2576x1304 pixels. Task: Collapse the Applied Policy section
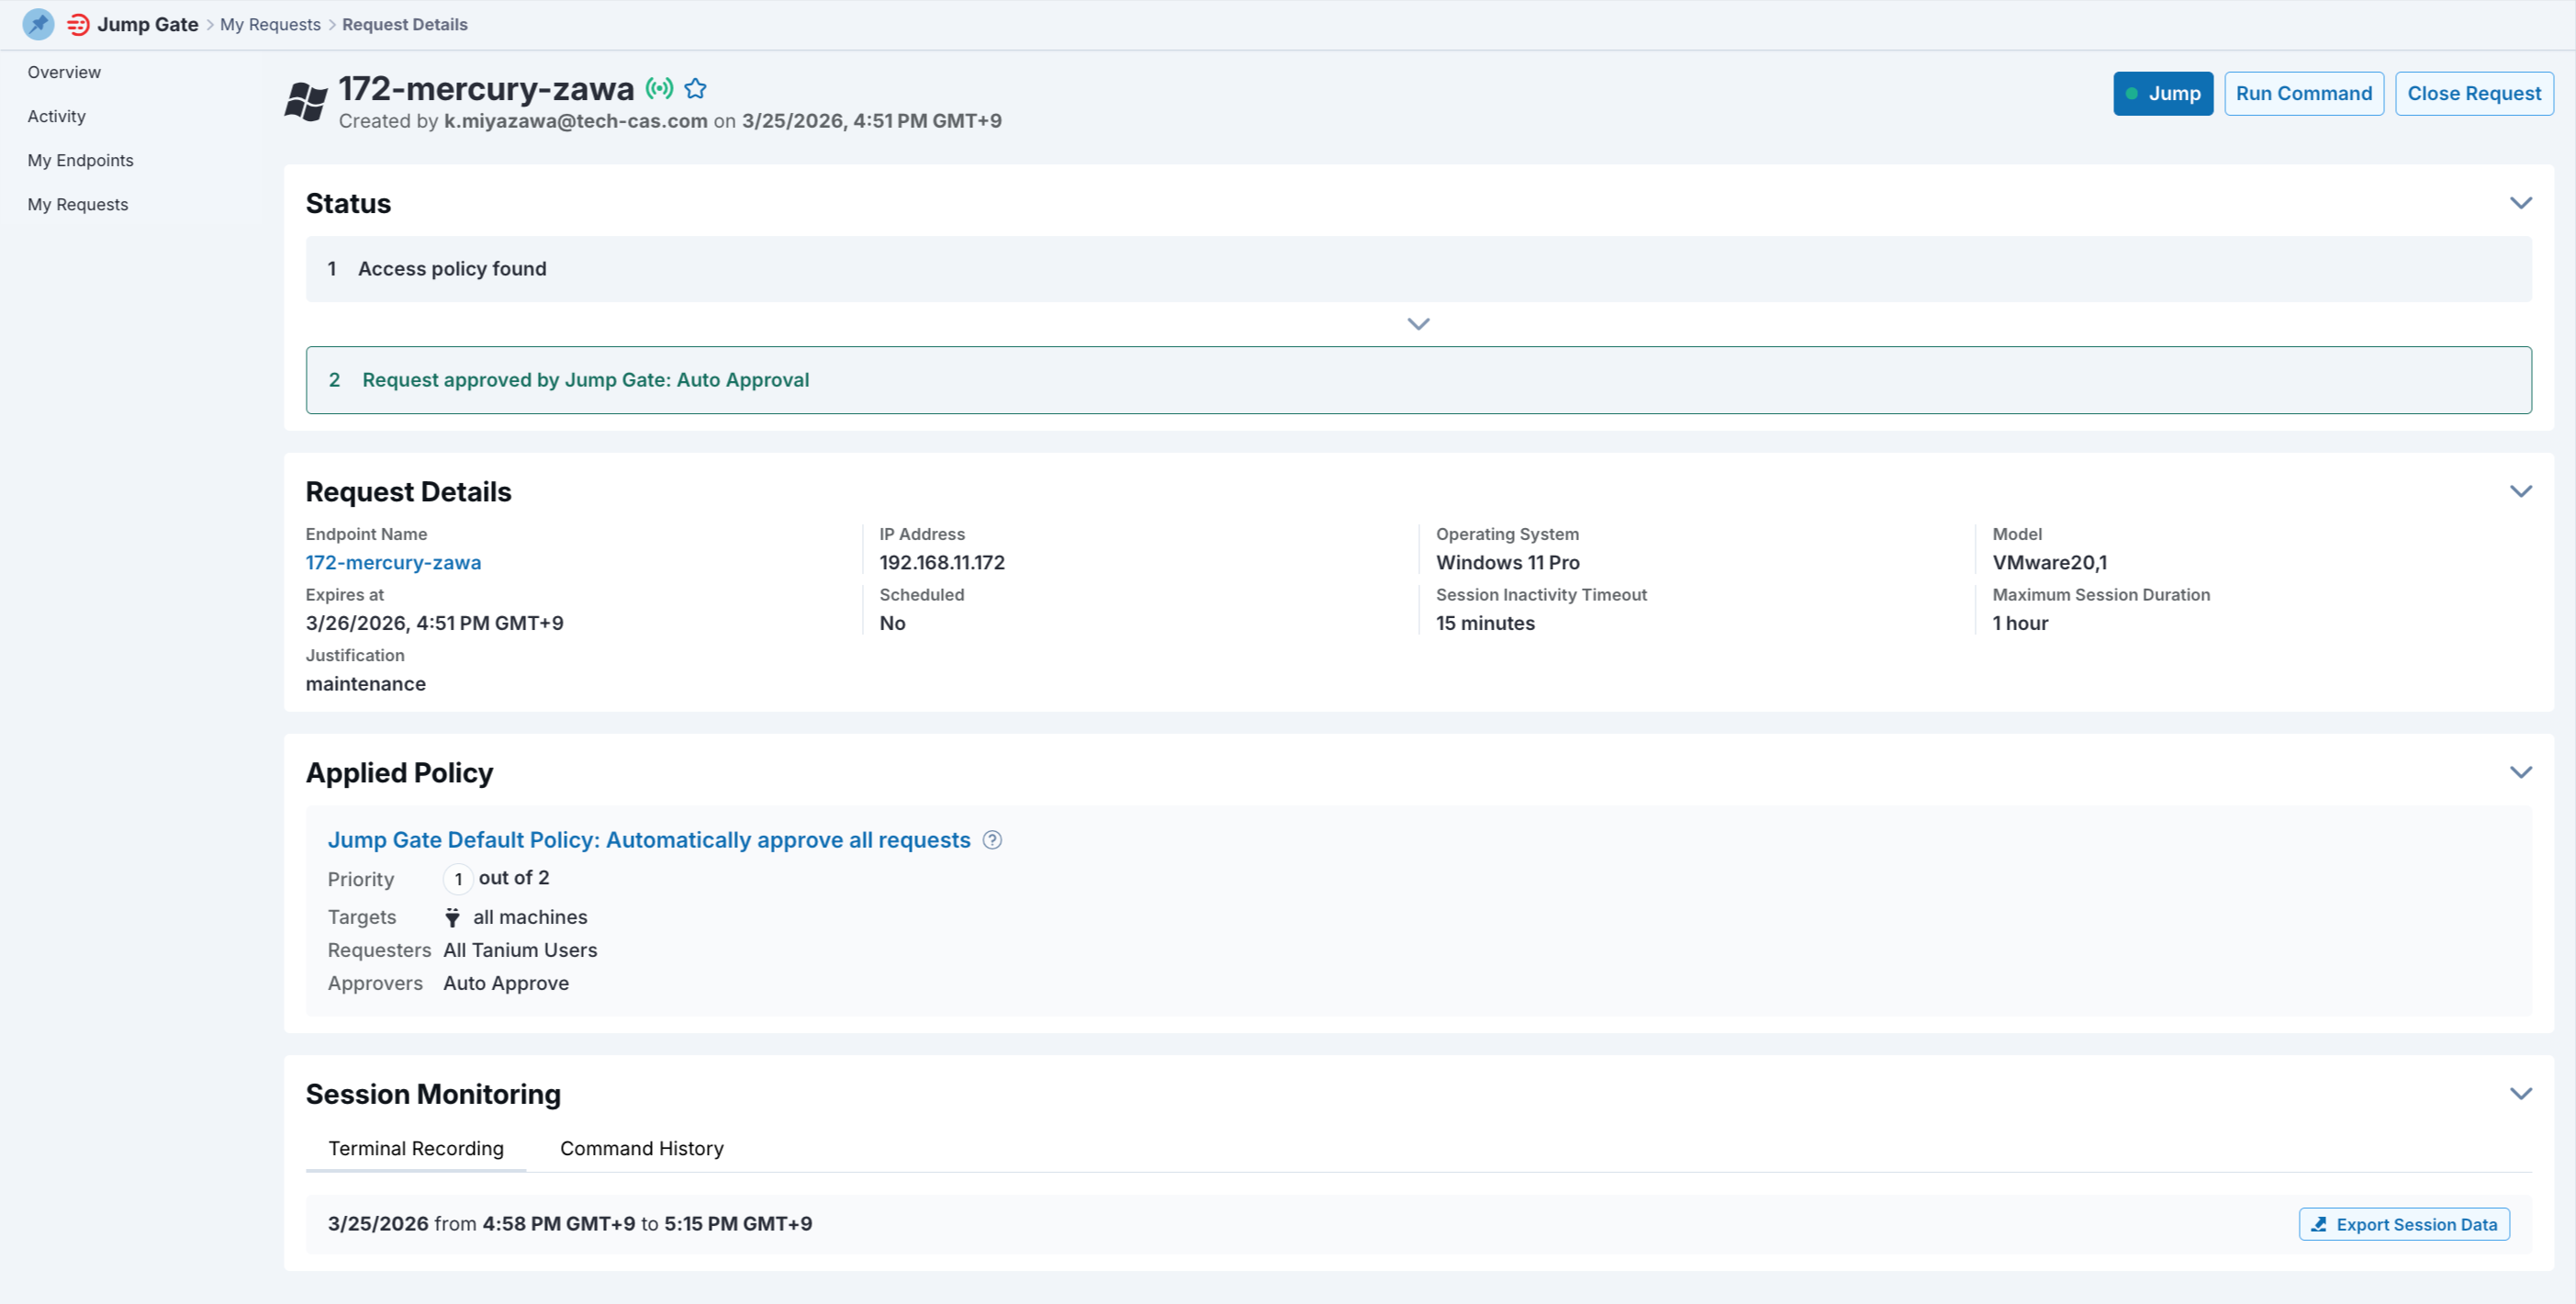click(2521, 772)
